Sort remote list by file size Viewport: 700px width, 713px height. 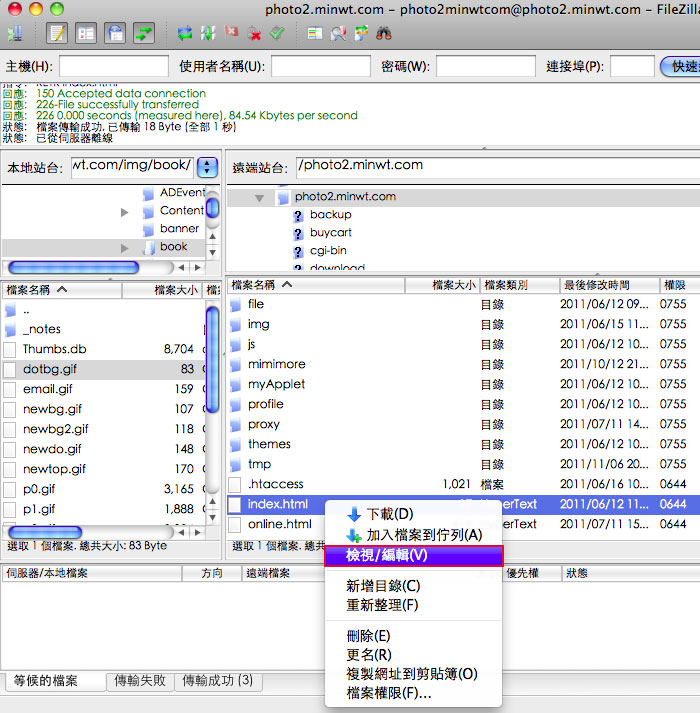coord(442,285)
